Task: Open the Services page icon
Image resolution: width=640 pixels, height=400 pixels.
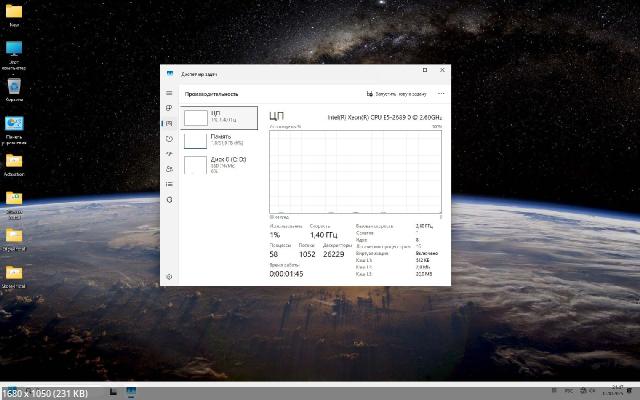Action: tap(169, 200)
